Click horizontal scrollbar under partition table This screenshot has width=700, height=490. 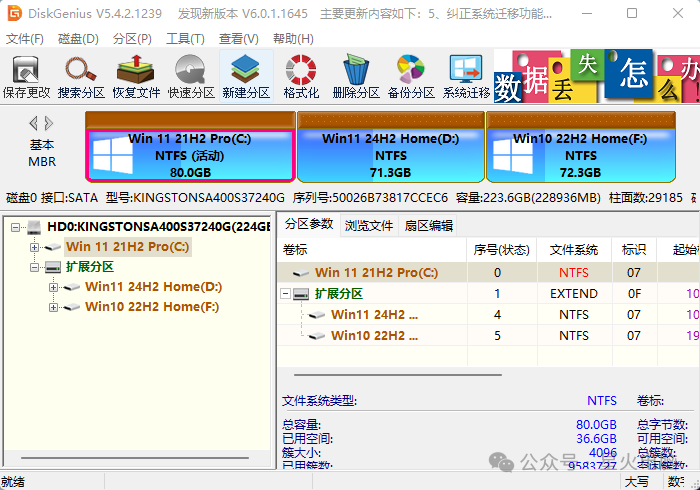[x=398, y=375]
